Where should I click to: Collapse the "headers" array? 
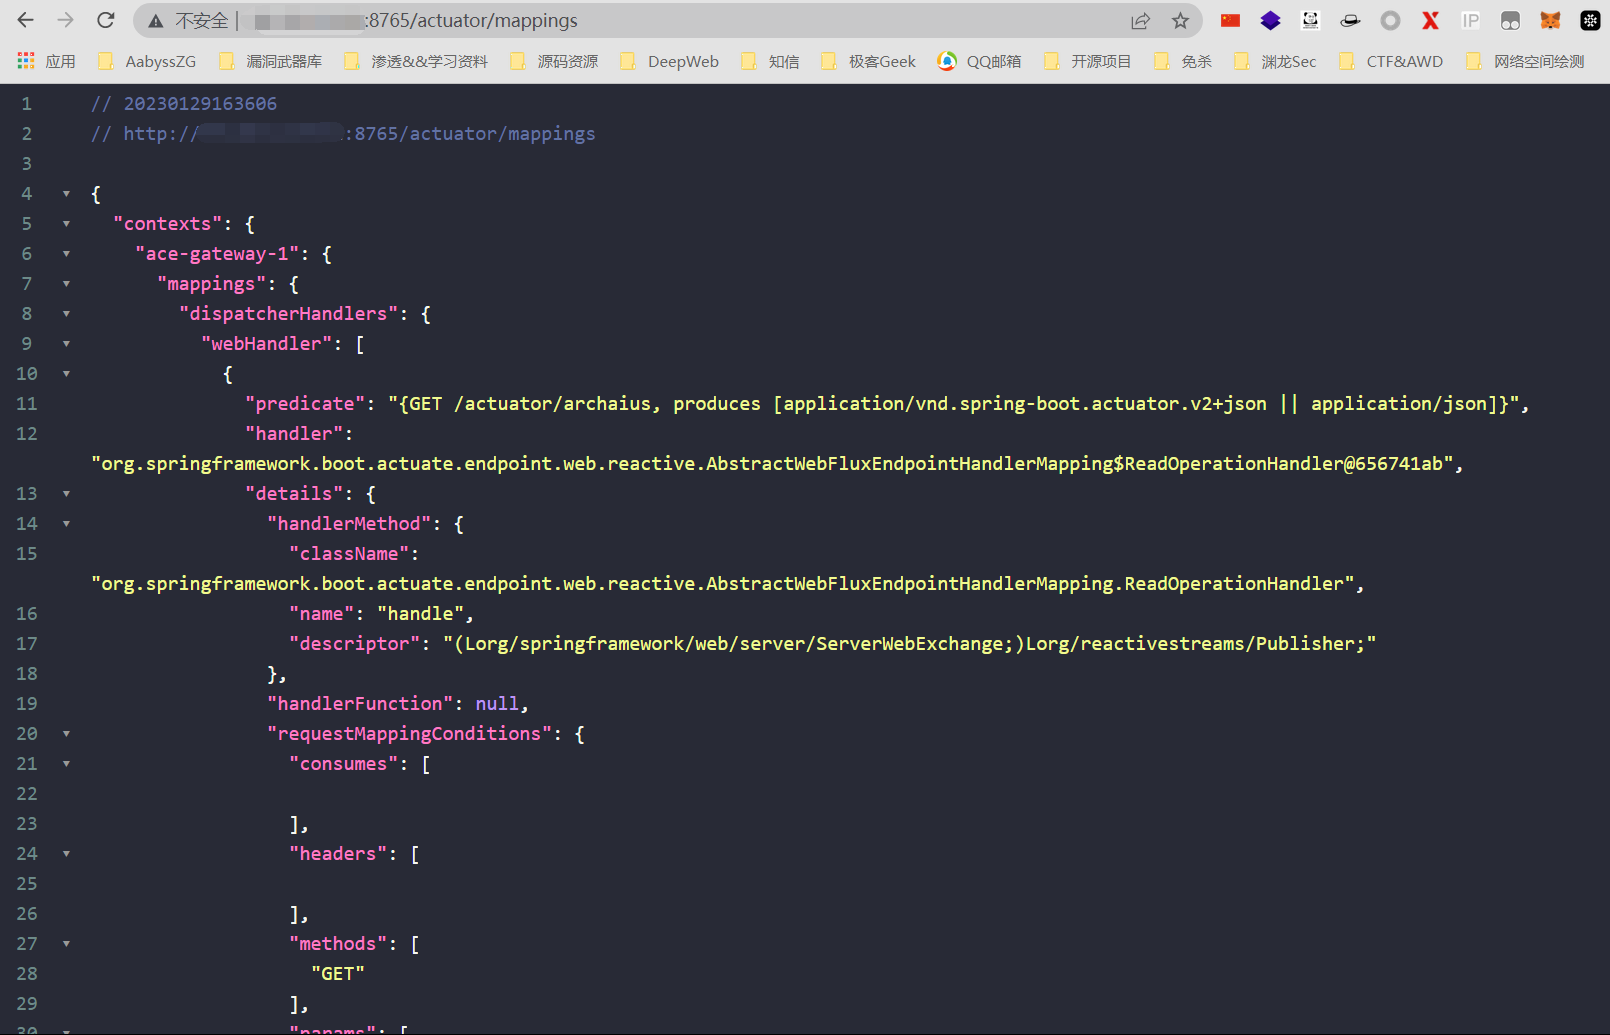[x=66, y=854]
